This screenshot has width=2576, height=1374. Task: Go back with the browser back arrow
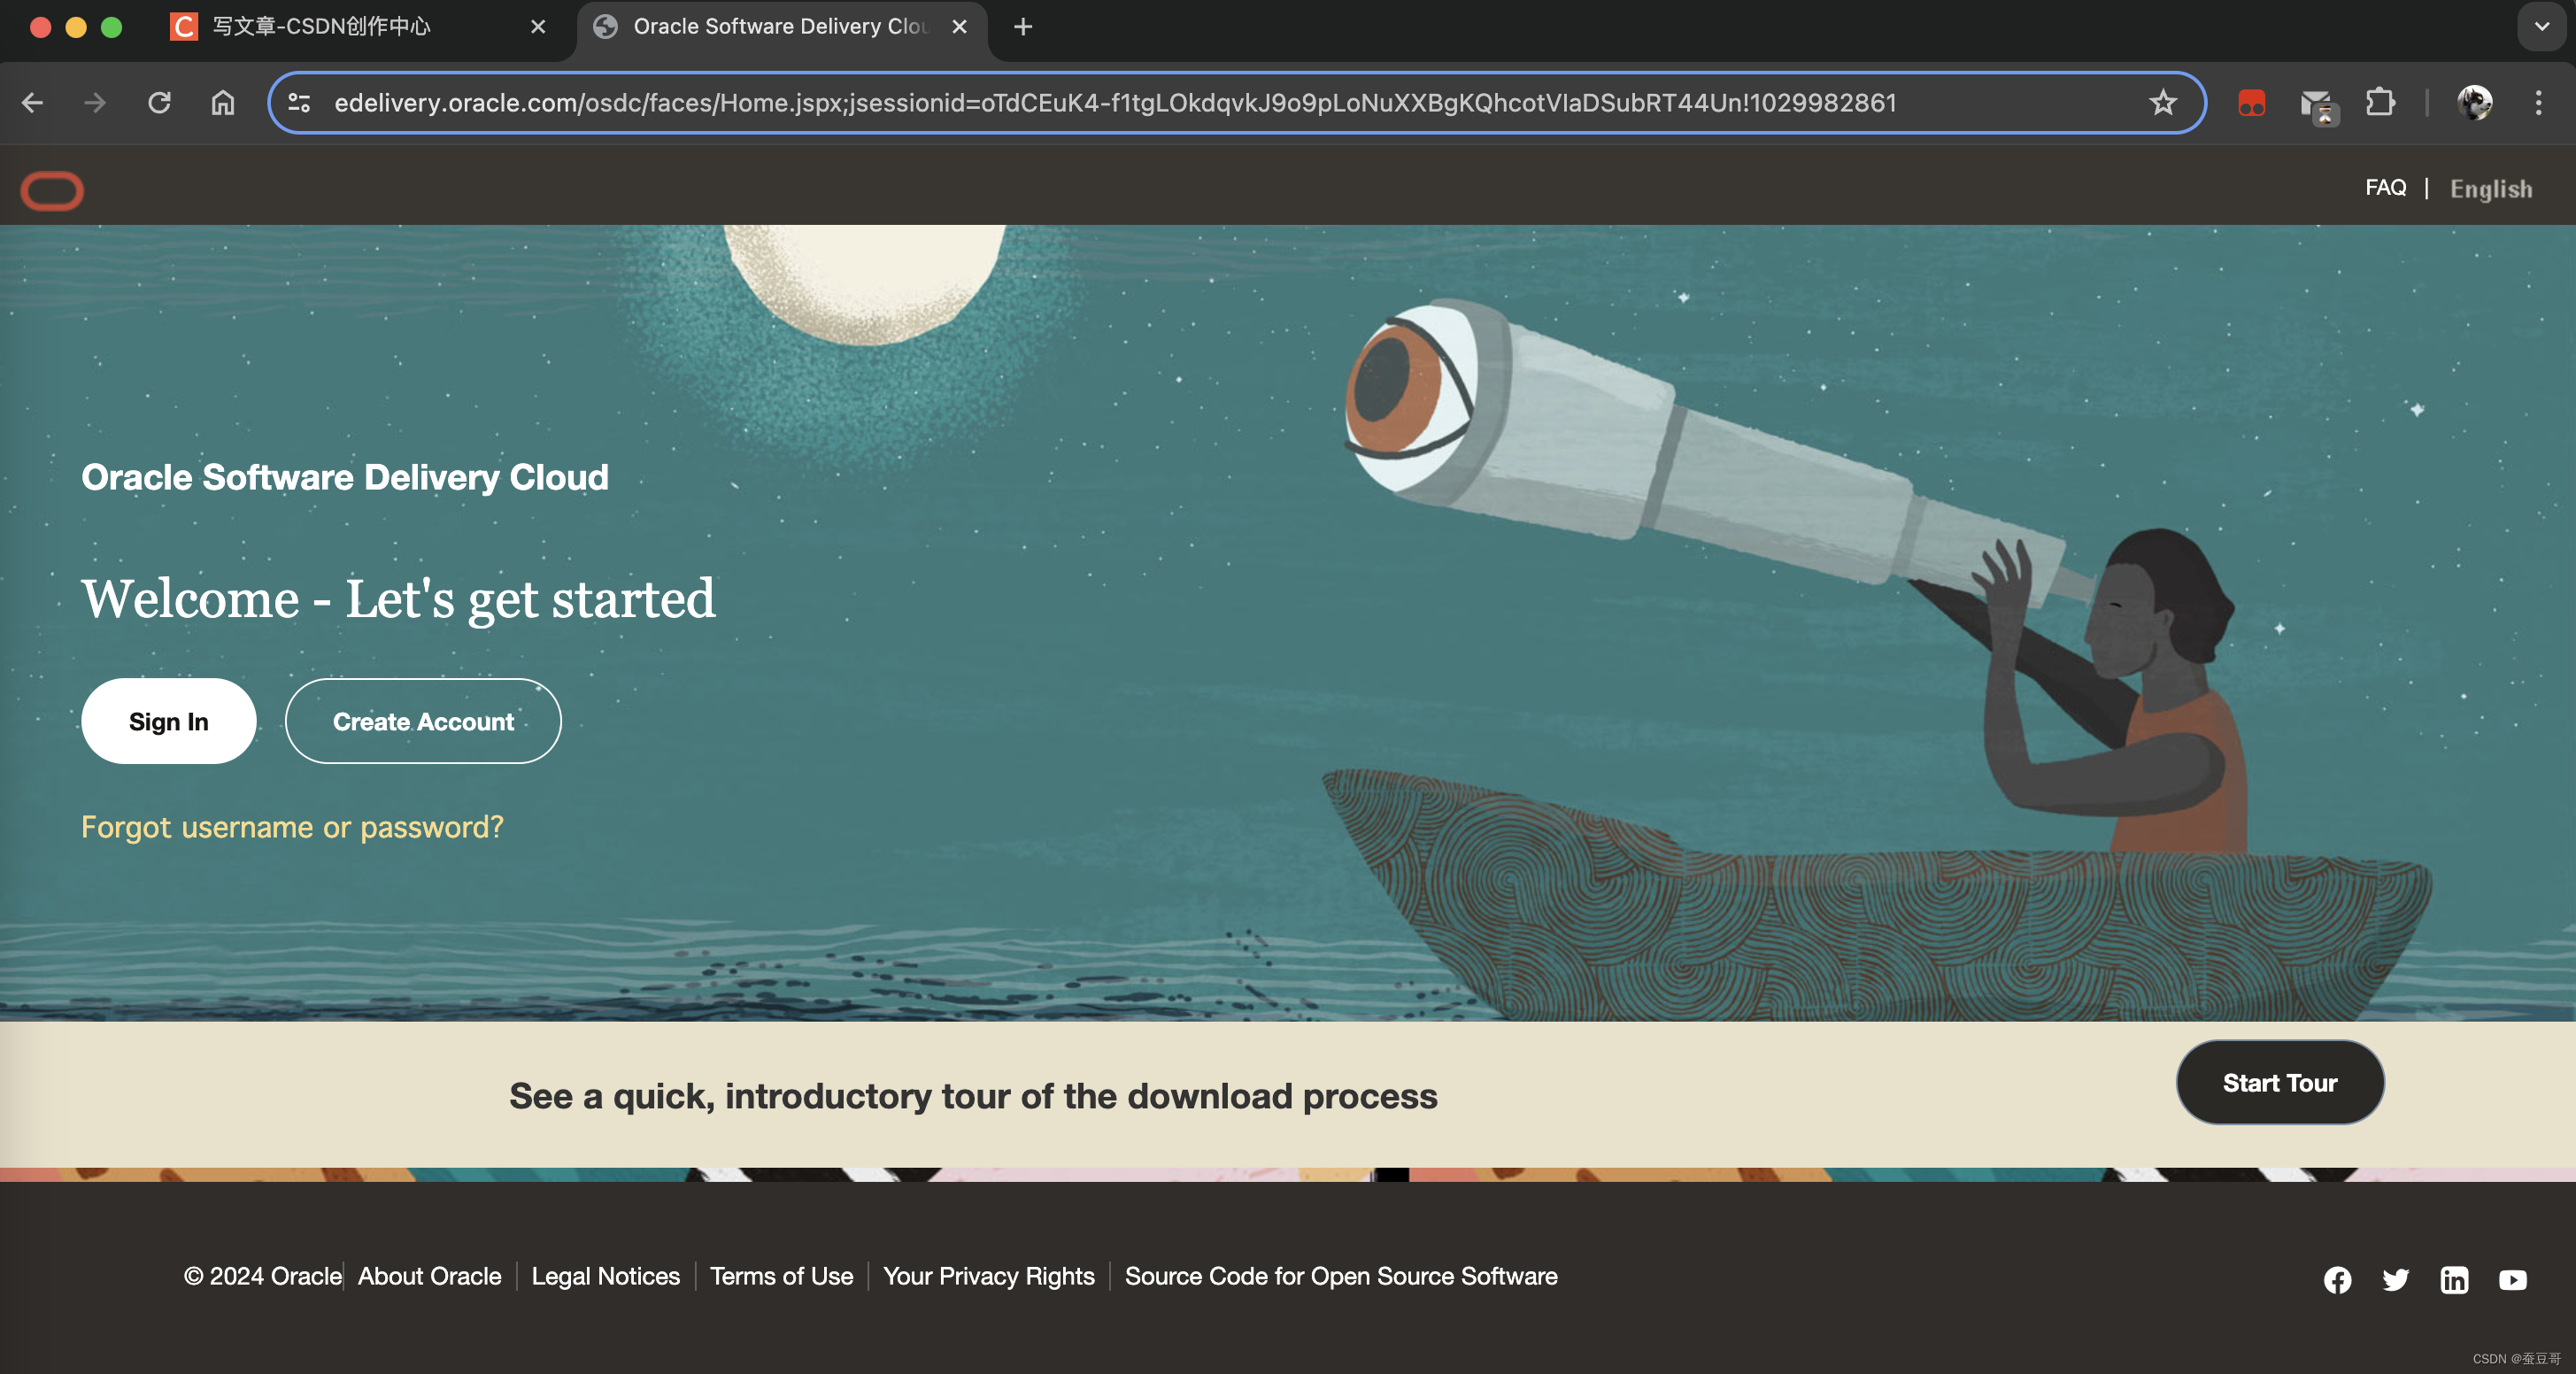32,103
